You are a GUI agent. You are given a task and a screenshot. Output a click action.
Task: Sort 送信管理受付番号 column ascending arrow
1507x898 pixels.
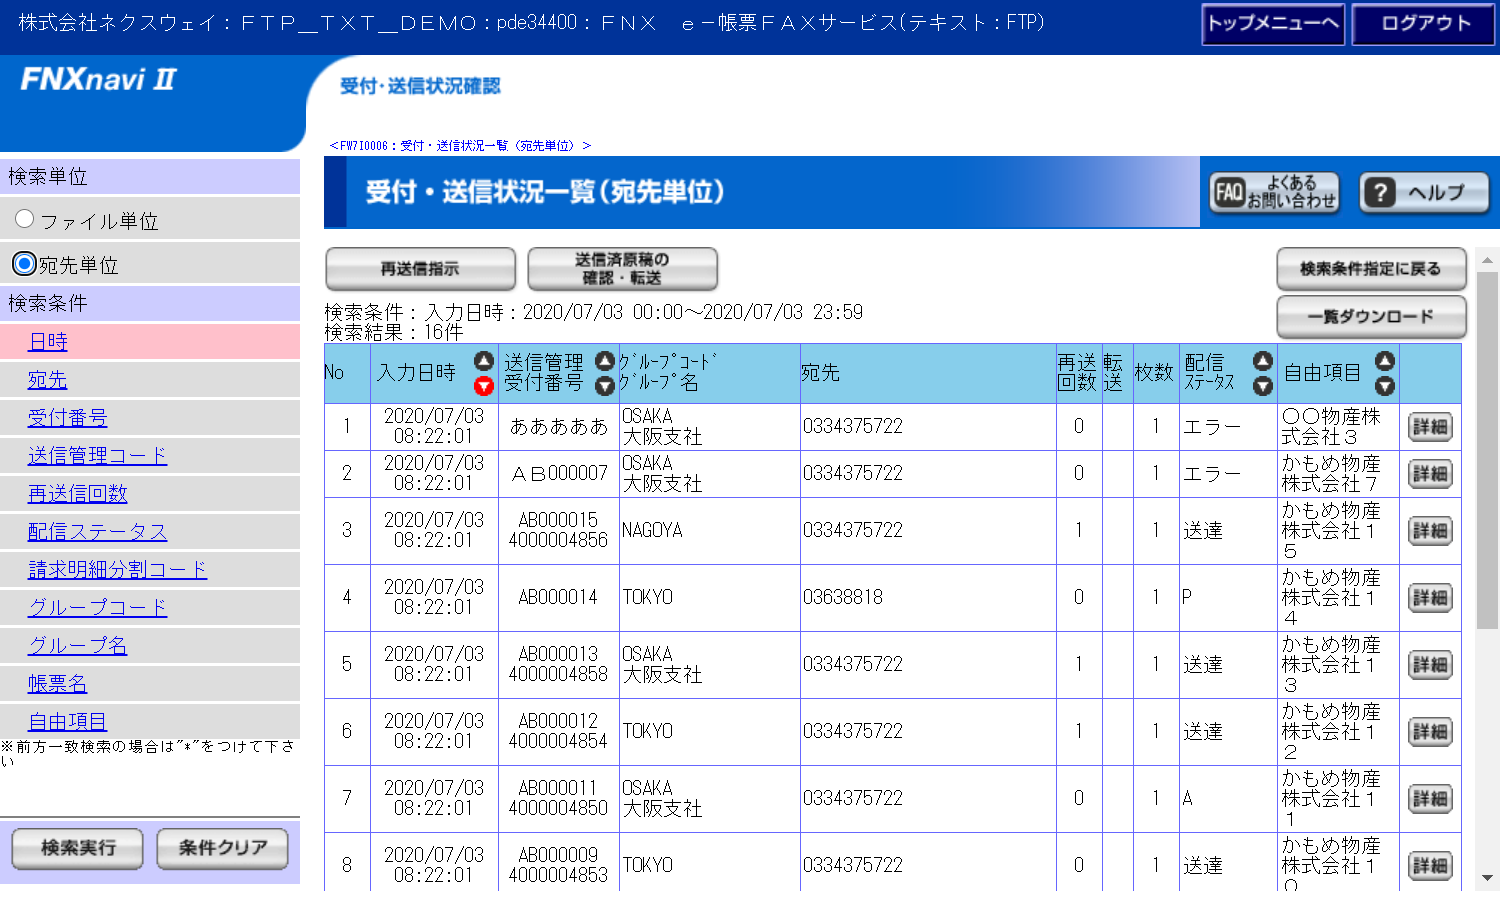[x=605, y=362]
